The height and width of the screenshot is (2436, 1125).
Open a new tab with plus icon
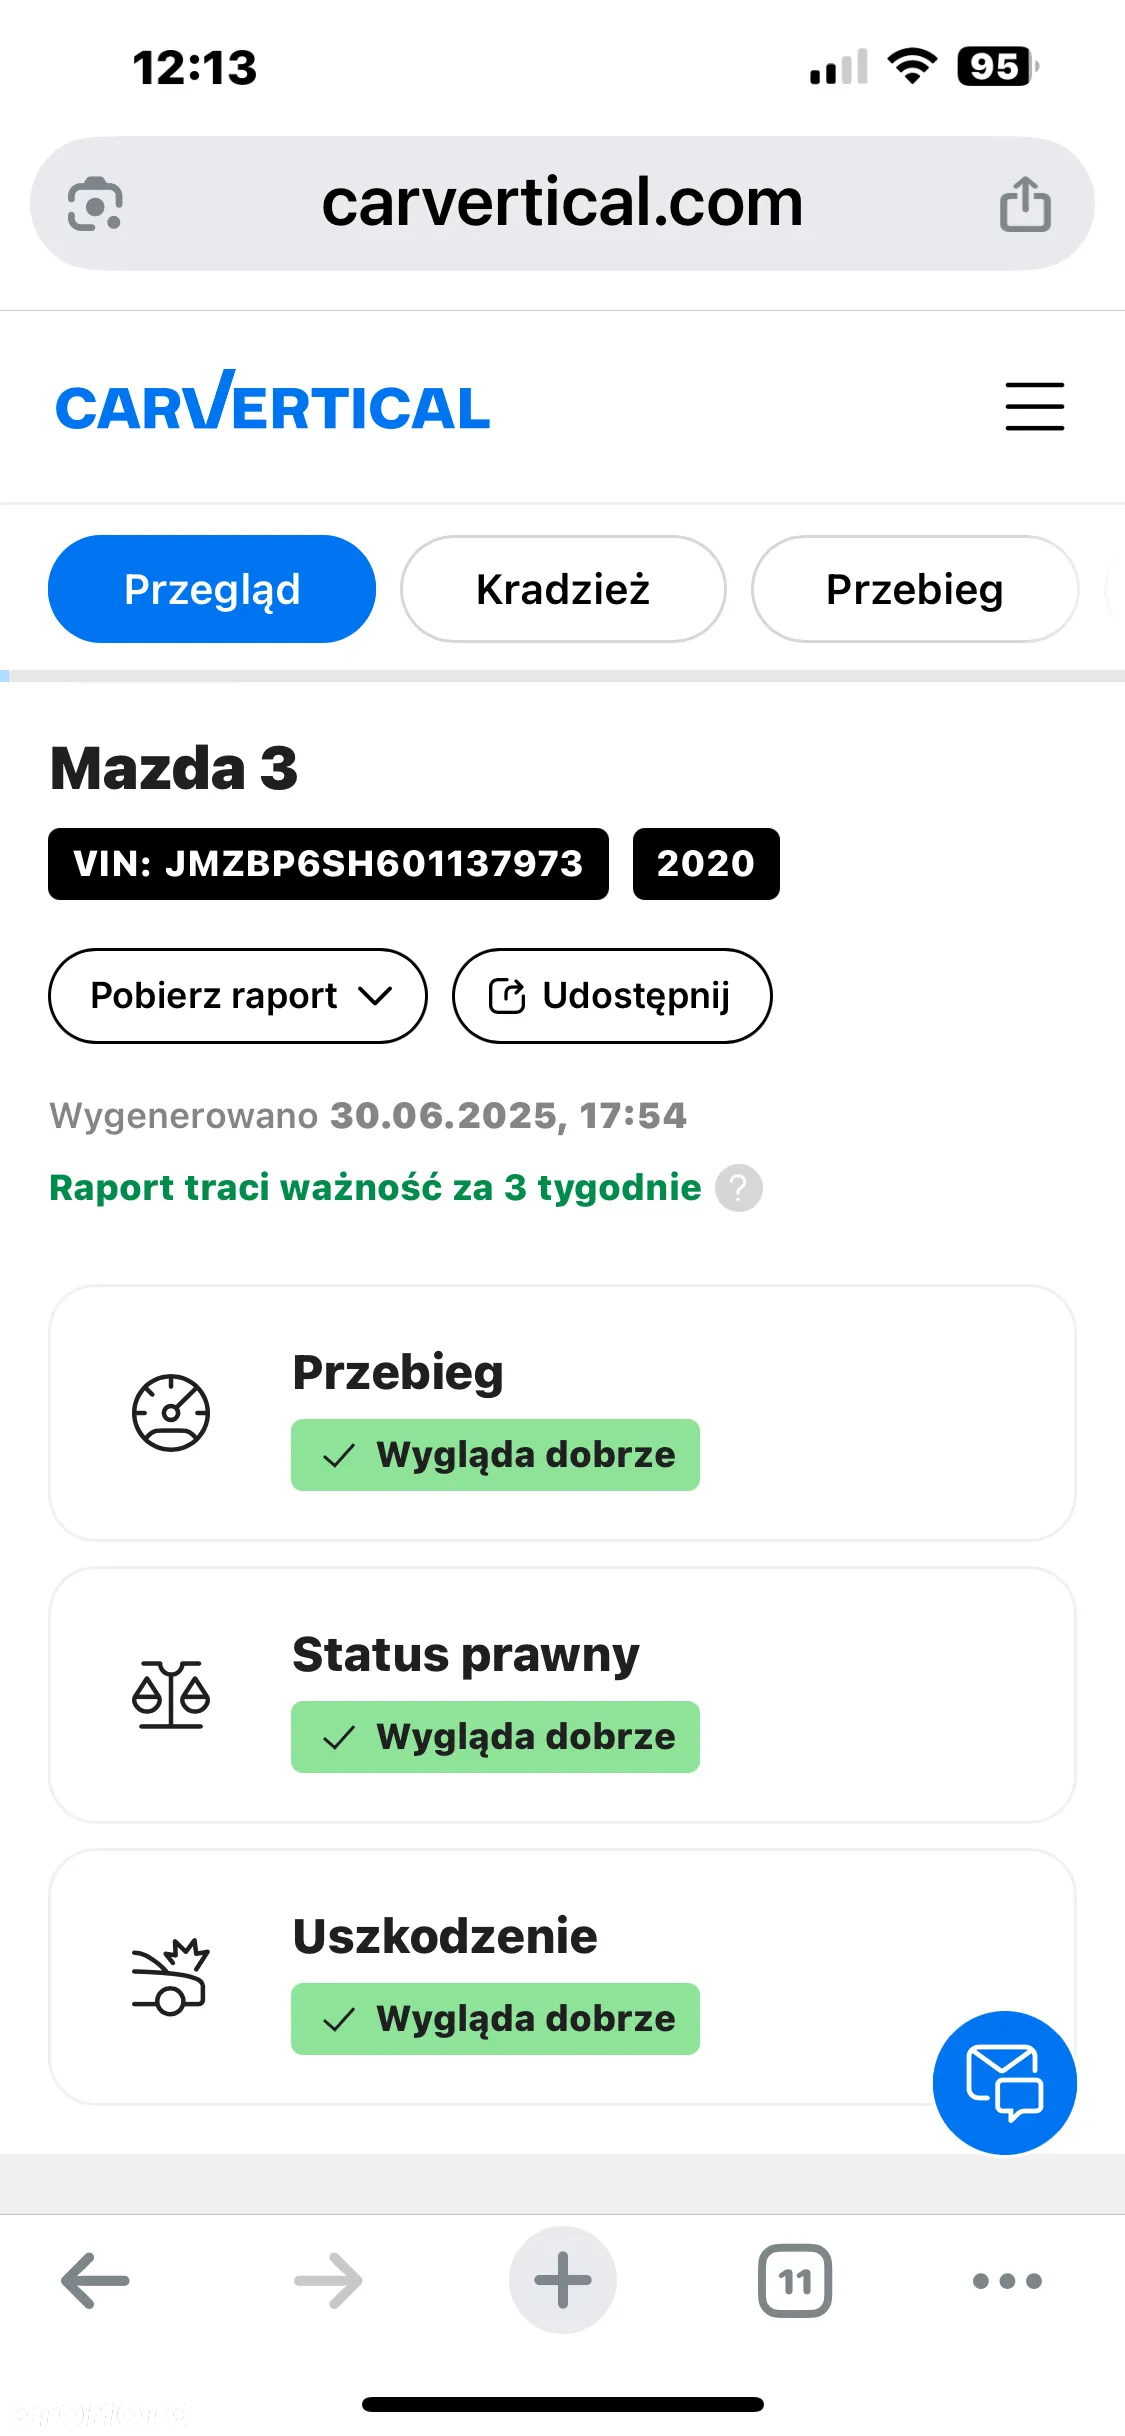point(563,2280)
